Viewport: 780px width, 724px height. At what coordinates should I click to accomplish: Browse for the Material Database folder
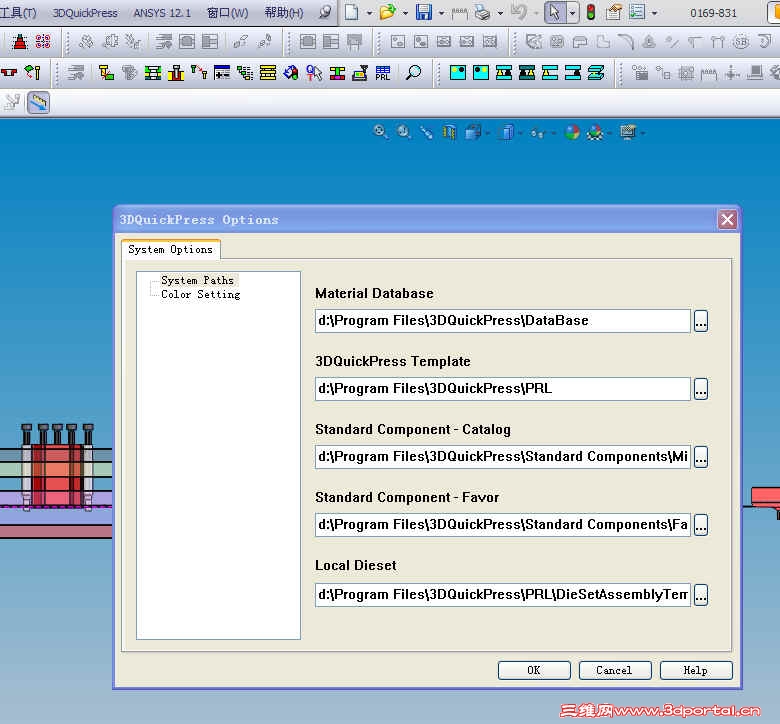pos(701,321)
